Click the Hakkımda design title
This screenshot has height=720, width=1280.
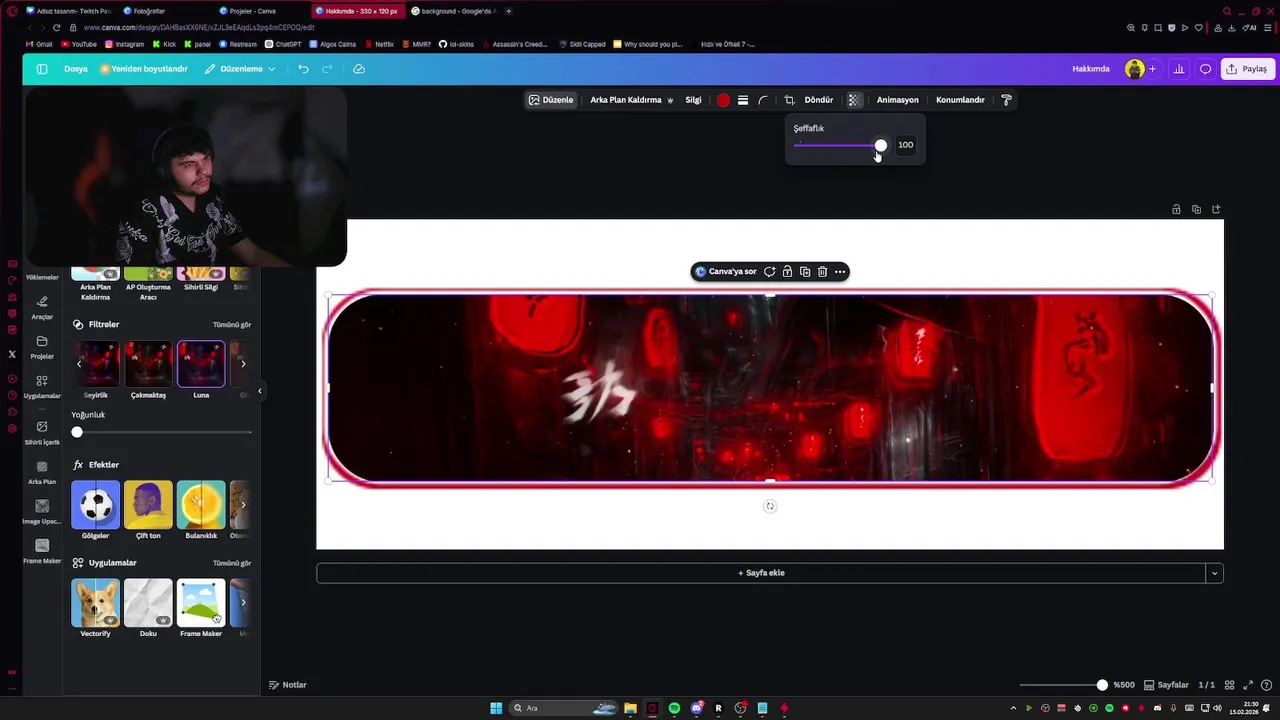(1091, 69)
